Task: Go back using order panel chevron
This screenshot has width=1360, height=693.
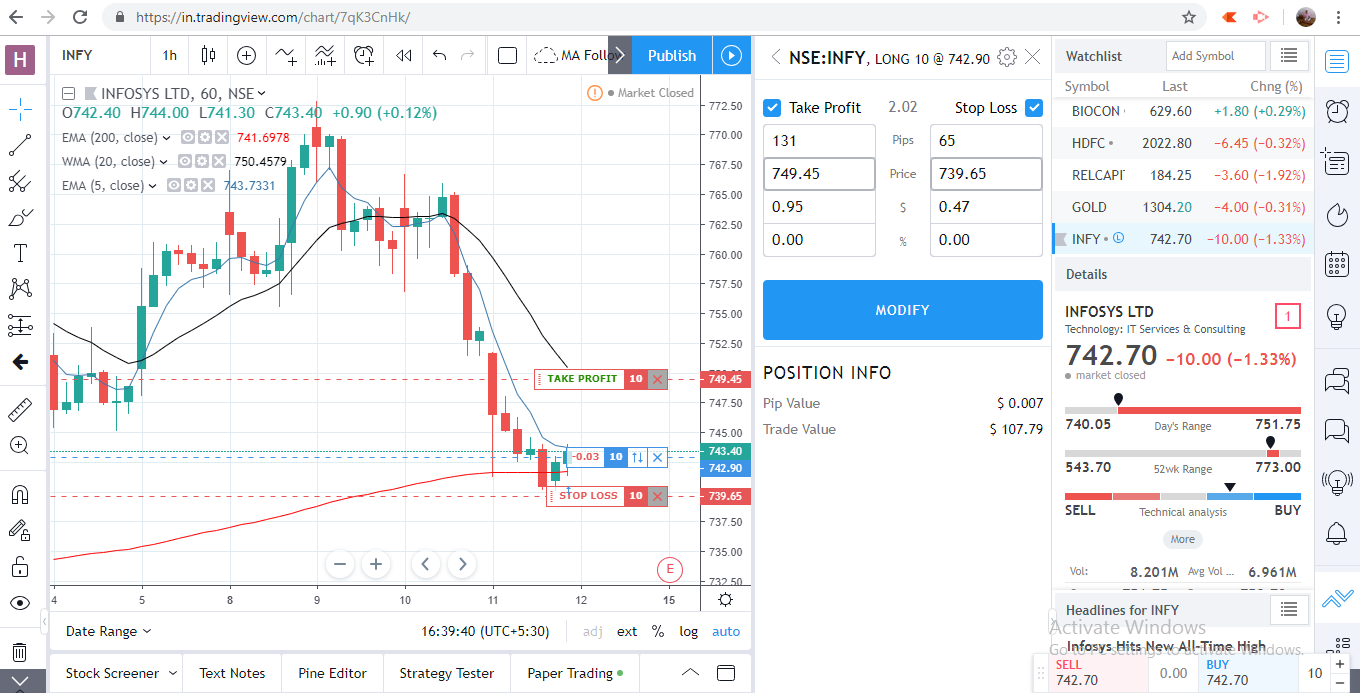Action: [776, 57]
